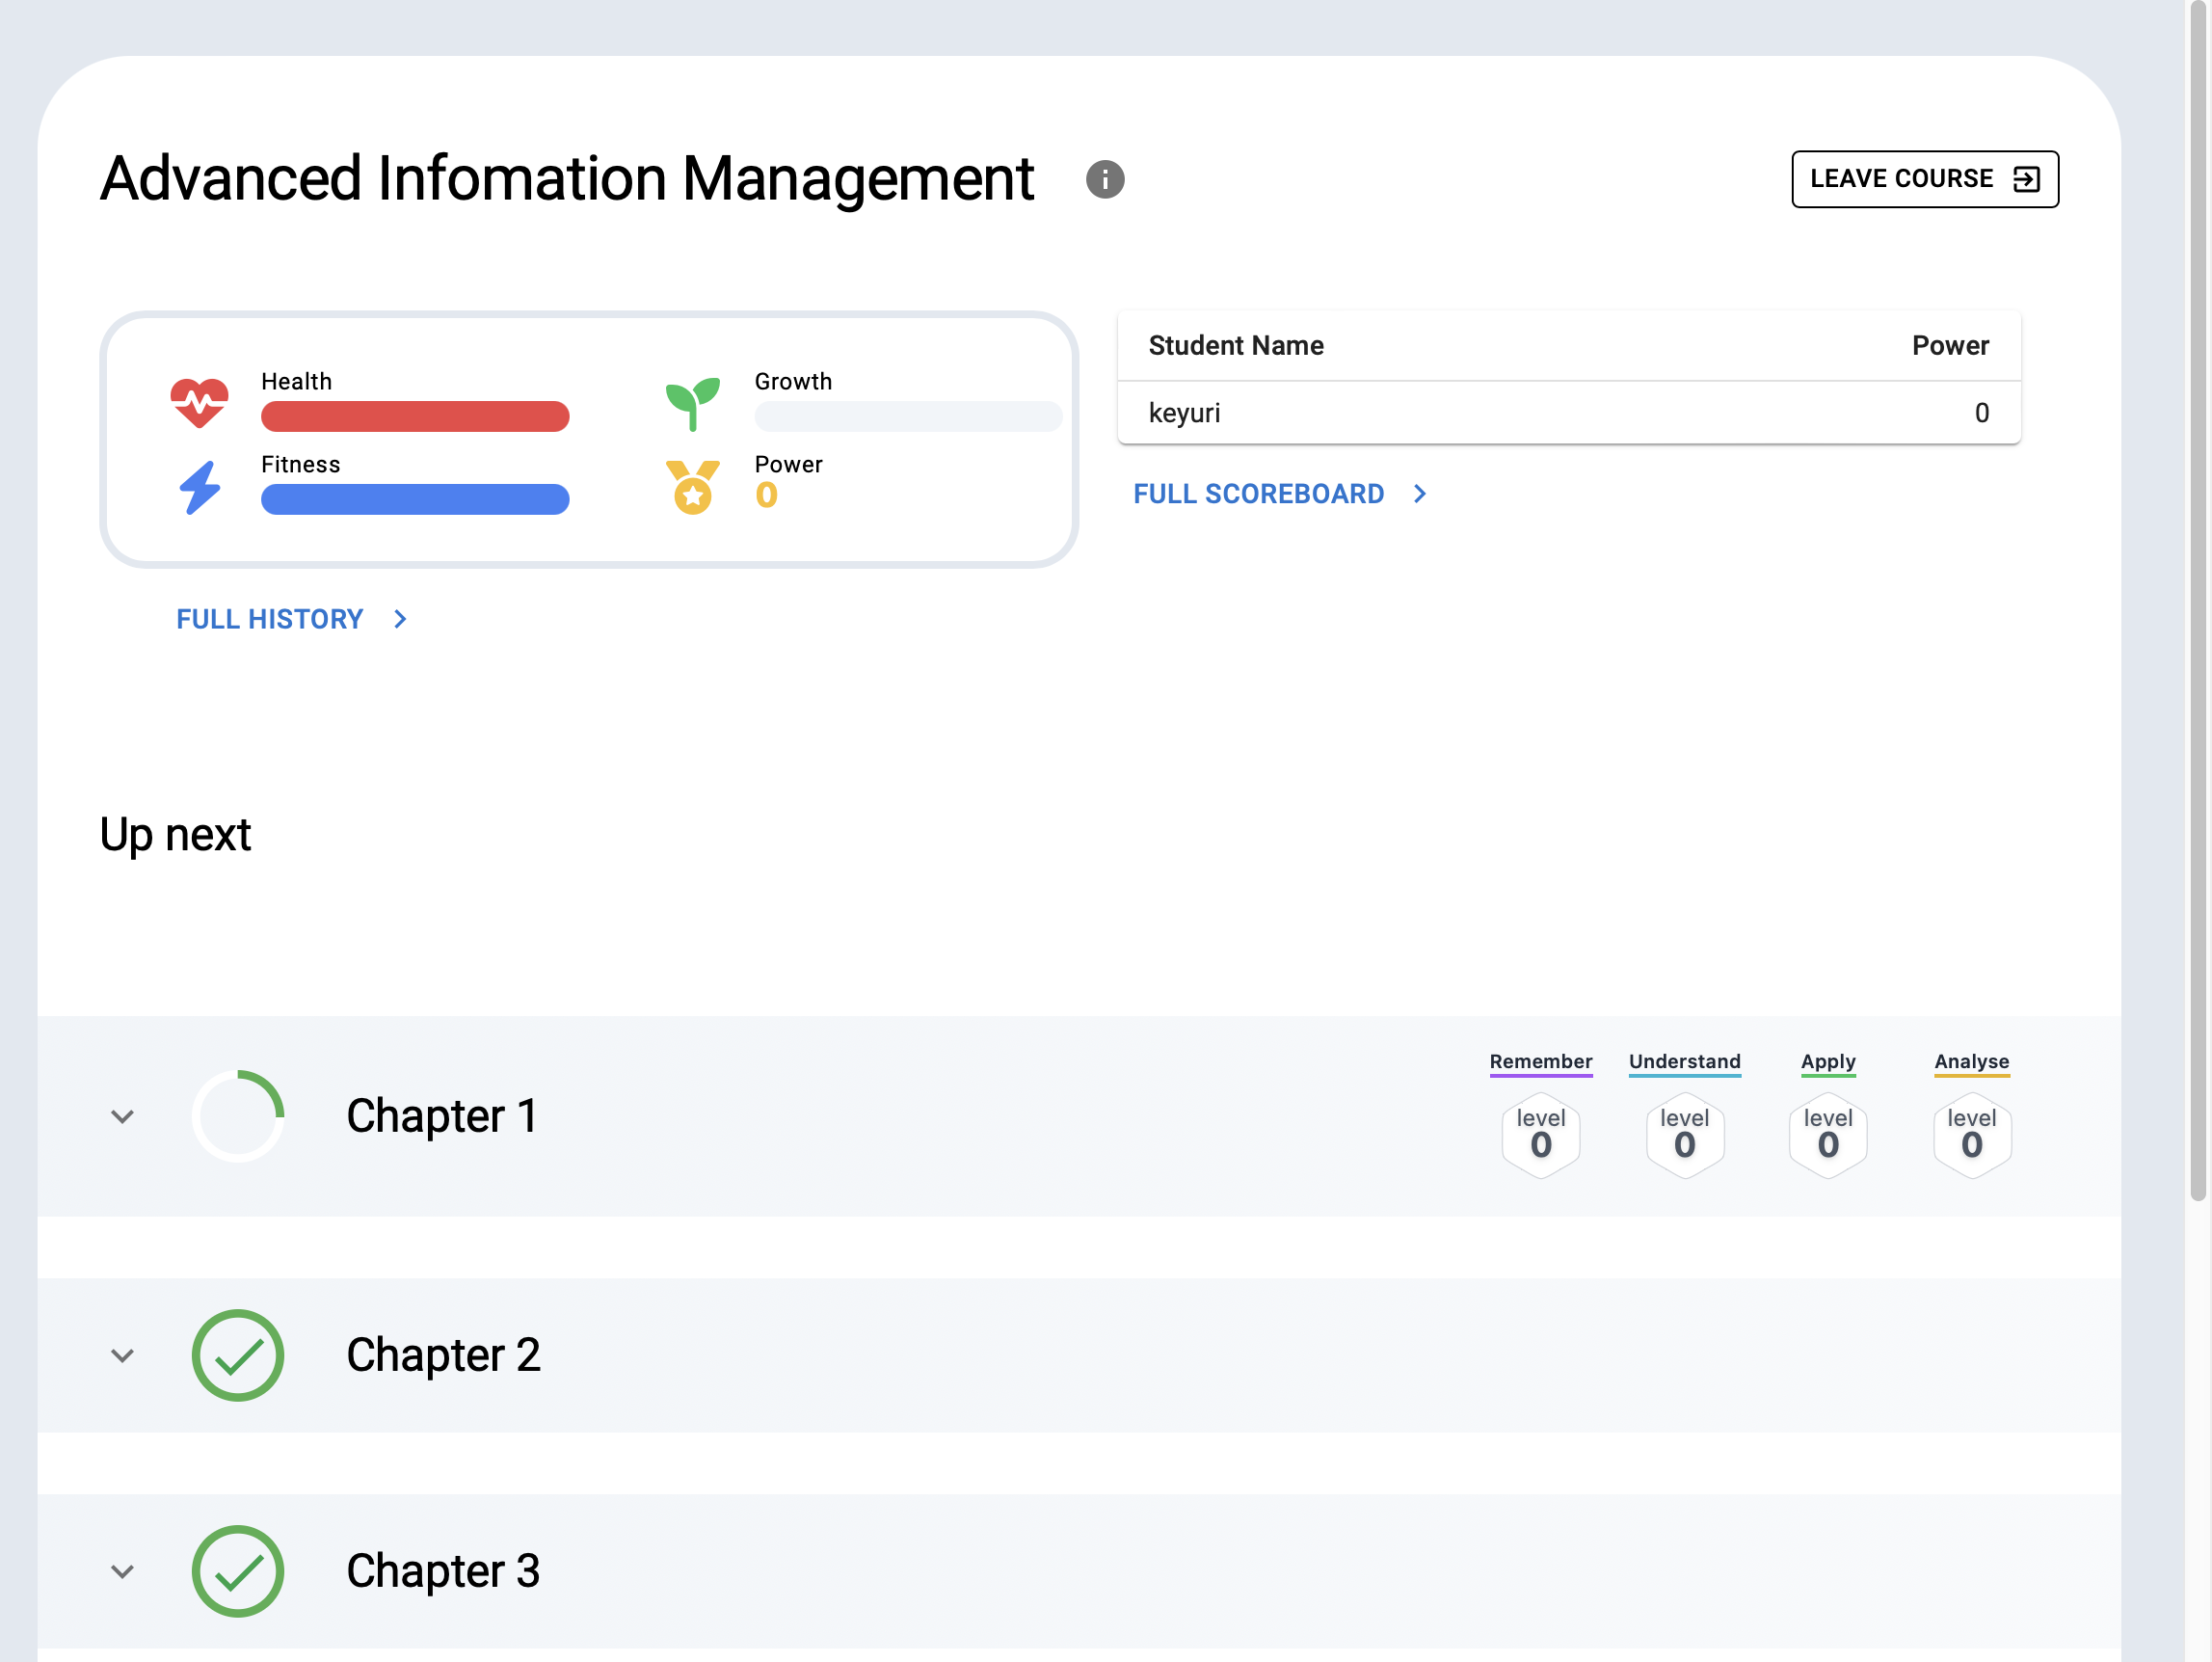
Task: Click the Chapter 2 completed checkmark
Action: pos(238,1356)
